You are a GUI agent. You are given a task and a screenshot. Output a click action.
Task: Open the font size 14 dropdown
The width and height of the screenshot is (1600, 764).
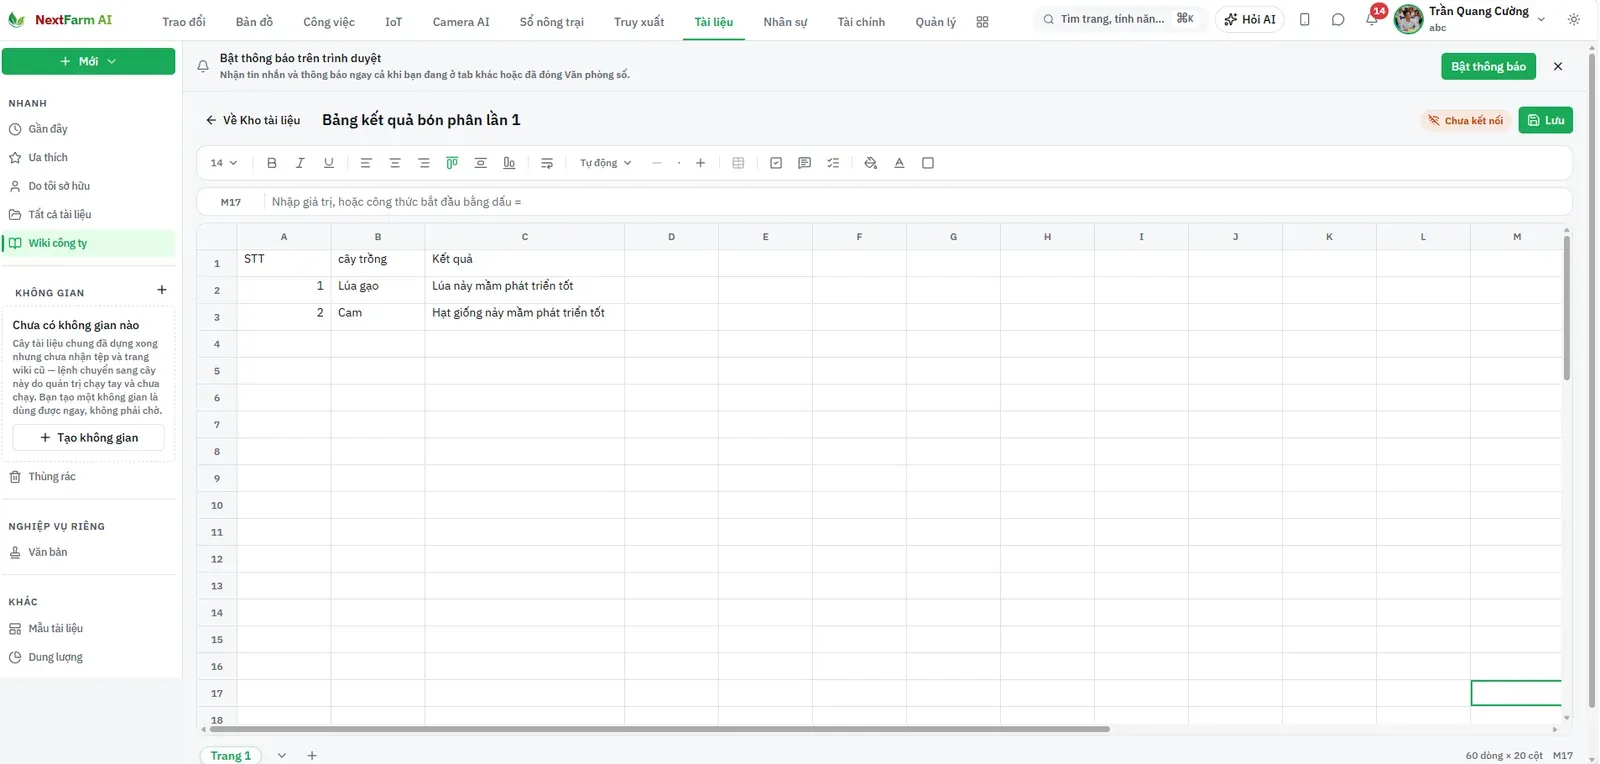224,163
